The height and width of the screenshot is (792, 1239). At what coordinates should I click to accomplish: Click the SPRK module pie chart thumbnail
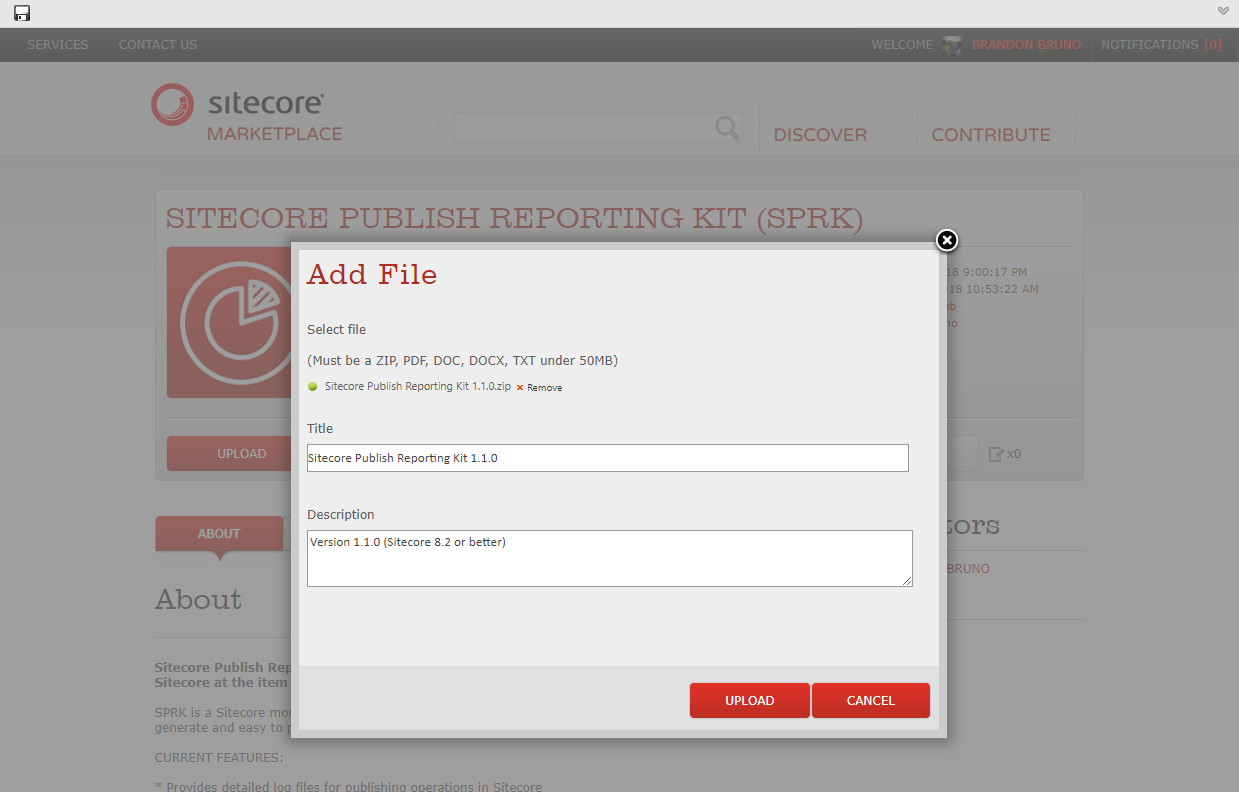[x=229, y=323]
